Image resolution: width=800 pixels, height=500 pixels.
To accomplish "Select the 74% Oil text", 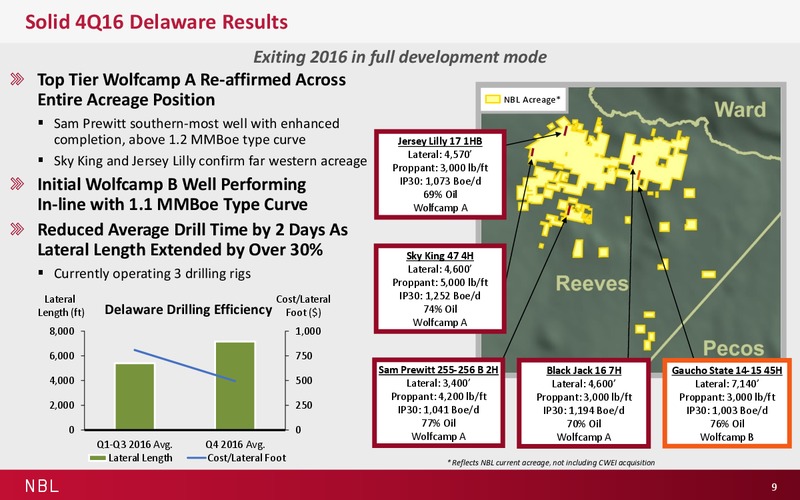I will 440,309.
